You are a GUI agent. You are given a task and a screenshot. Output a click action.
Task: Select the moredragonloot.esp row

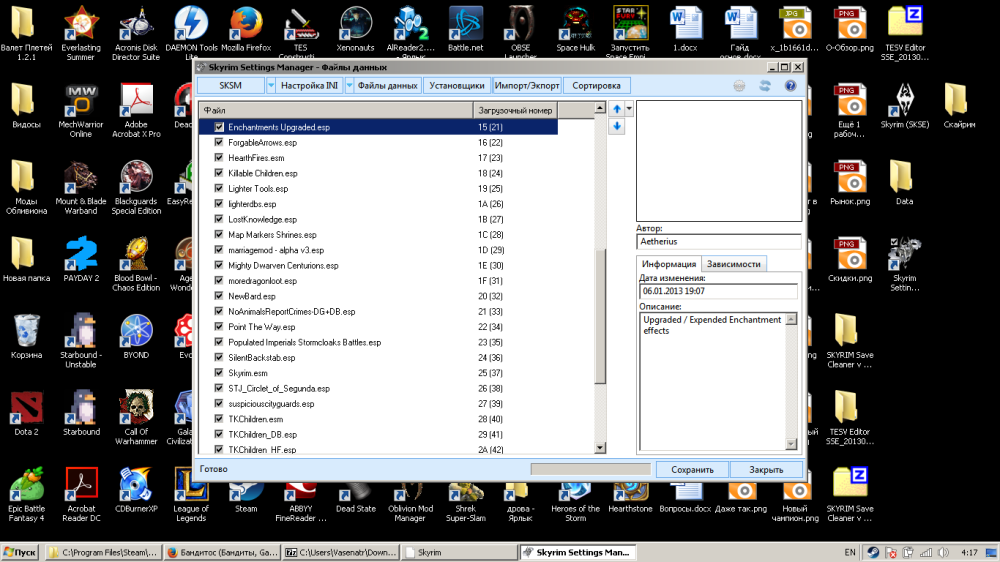pyautogui.click(x=378, y=281)
